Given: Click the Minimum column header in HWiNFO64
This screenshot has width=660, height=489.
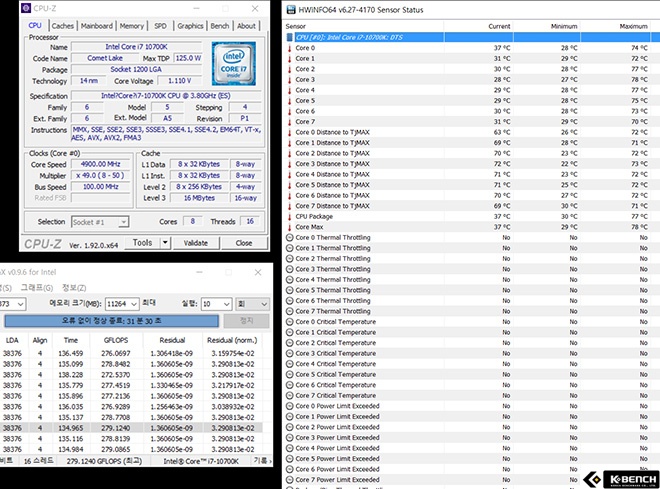Looking at the screenshot, I should pyautogui.click(x=546, y=26).
